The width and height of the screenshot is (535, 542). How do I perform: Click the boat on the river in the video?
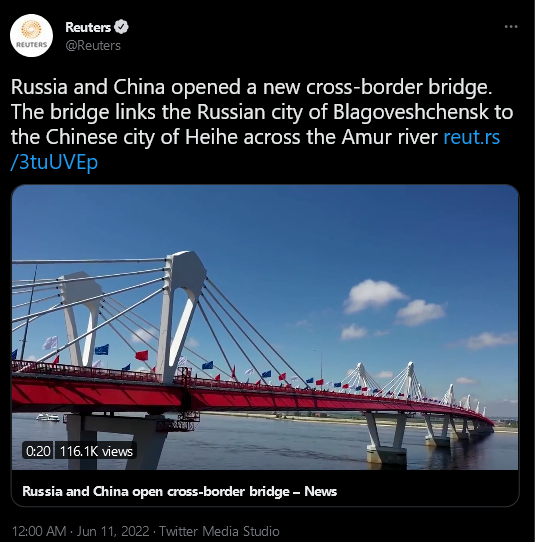click(48, 418)
